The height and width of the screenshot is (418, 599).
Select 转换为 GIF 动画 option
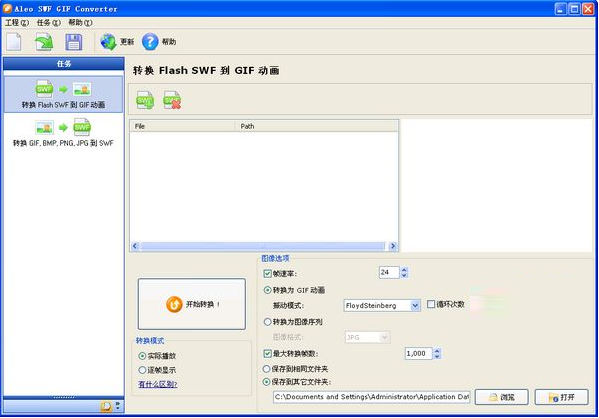[x=295, y=290]
